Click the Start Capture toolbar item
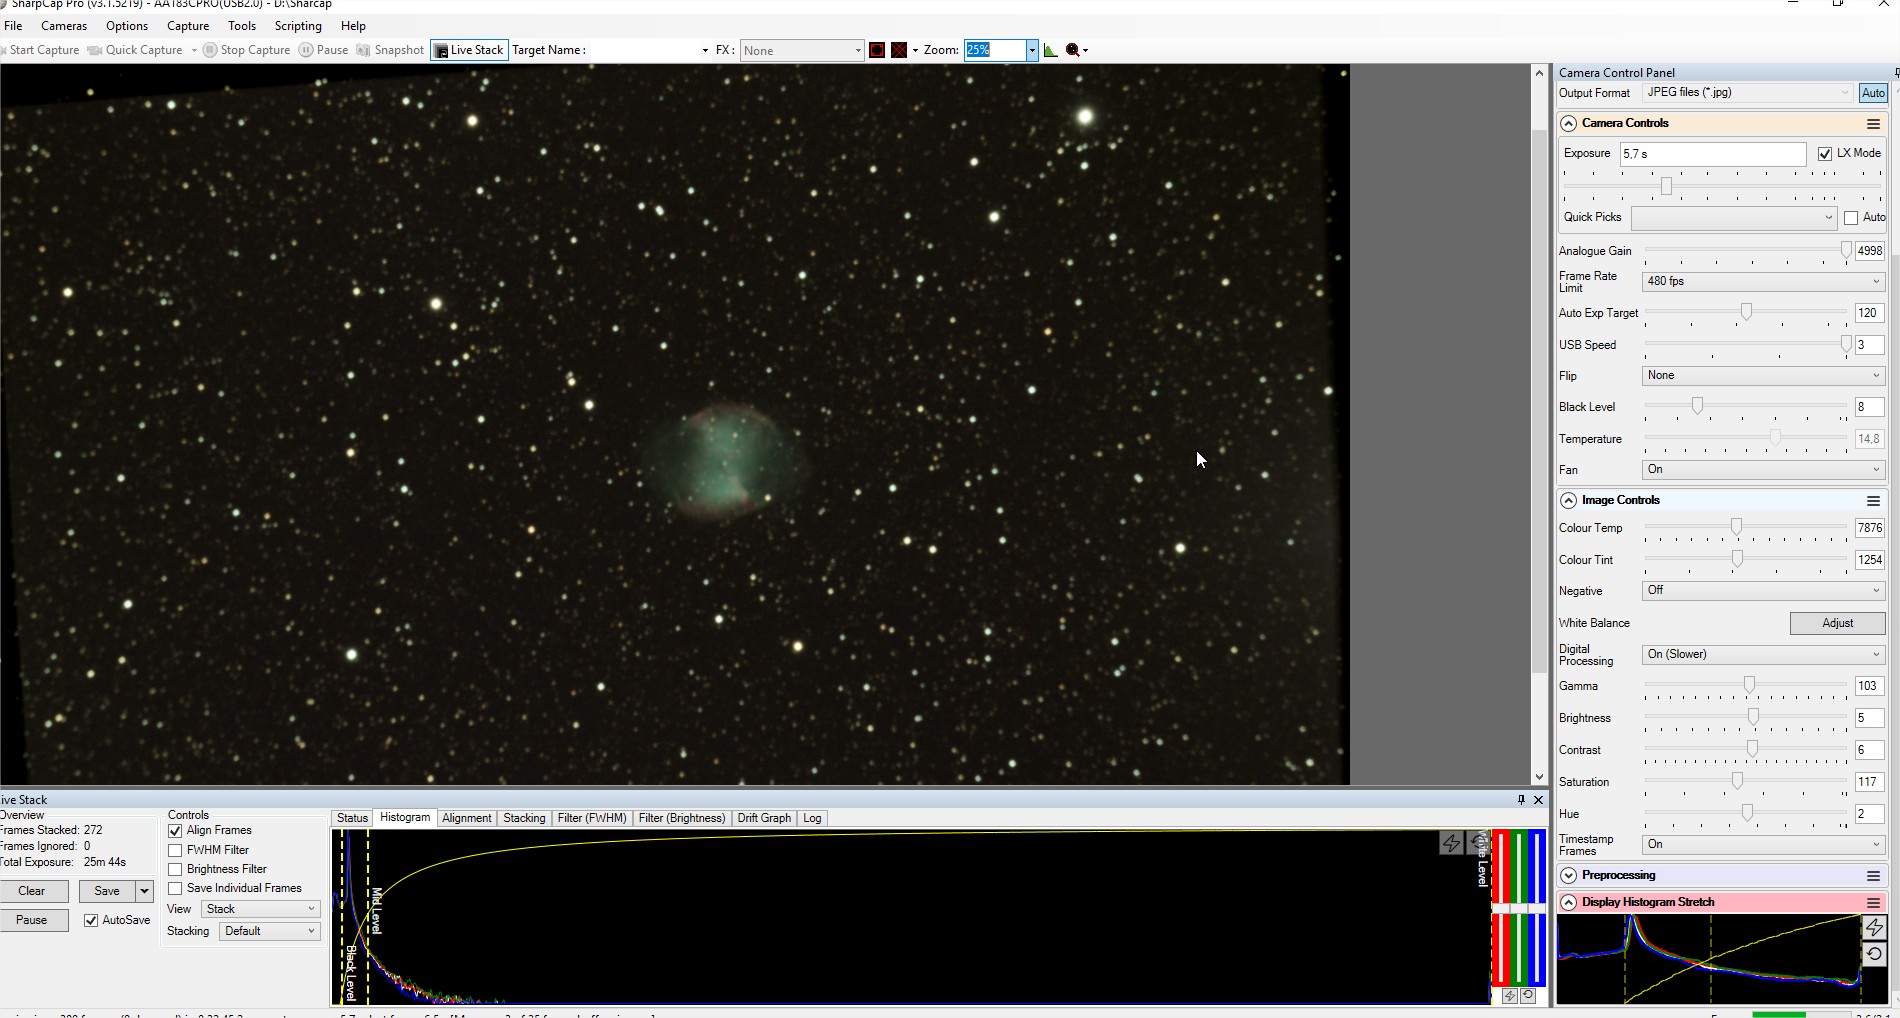The image size is (1900, 1018). coord(40,50)
